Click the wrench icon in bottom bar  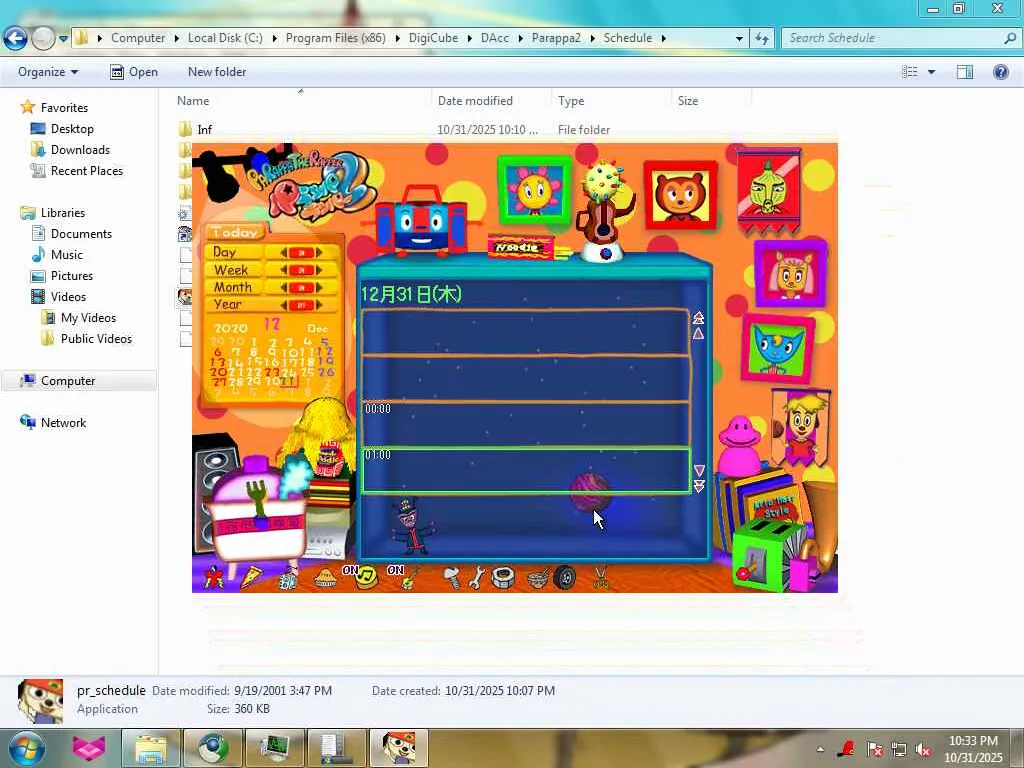click(x=477, y=577)
